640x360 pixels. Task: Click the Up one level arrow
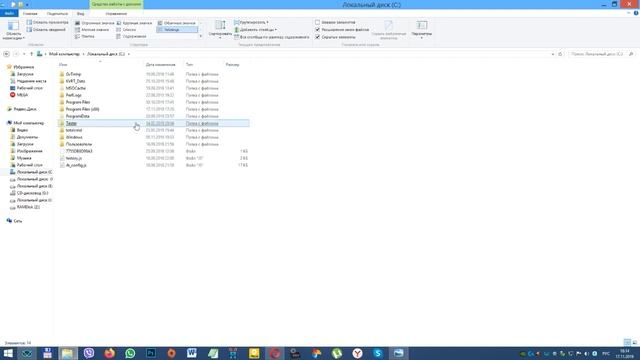(31, 54)
